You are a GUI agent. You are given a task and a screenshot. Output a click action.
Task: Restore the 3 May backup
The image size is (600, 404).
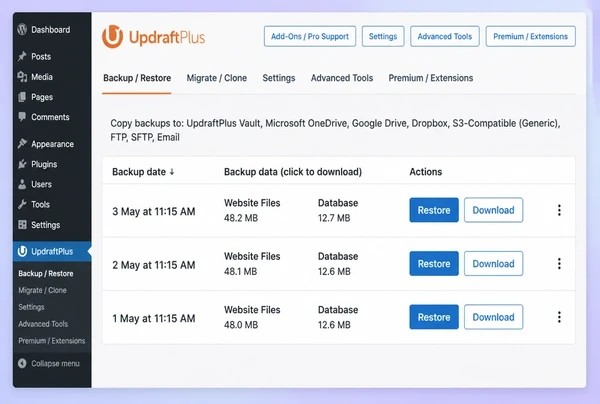pyautogui.click(x=434, y=210)
